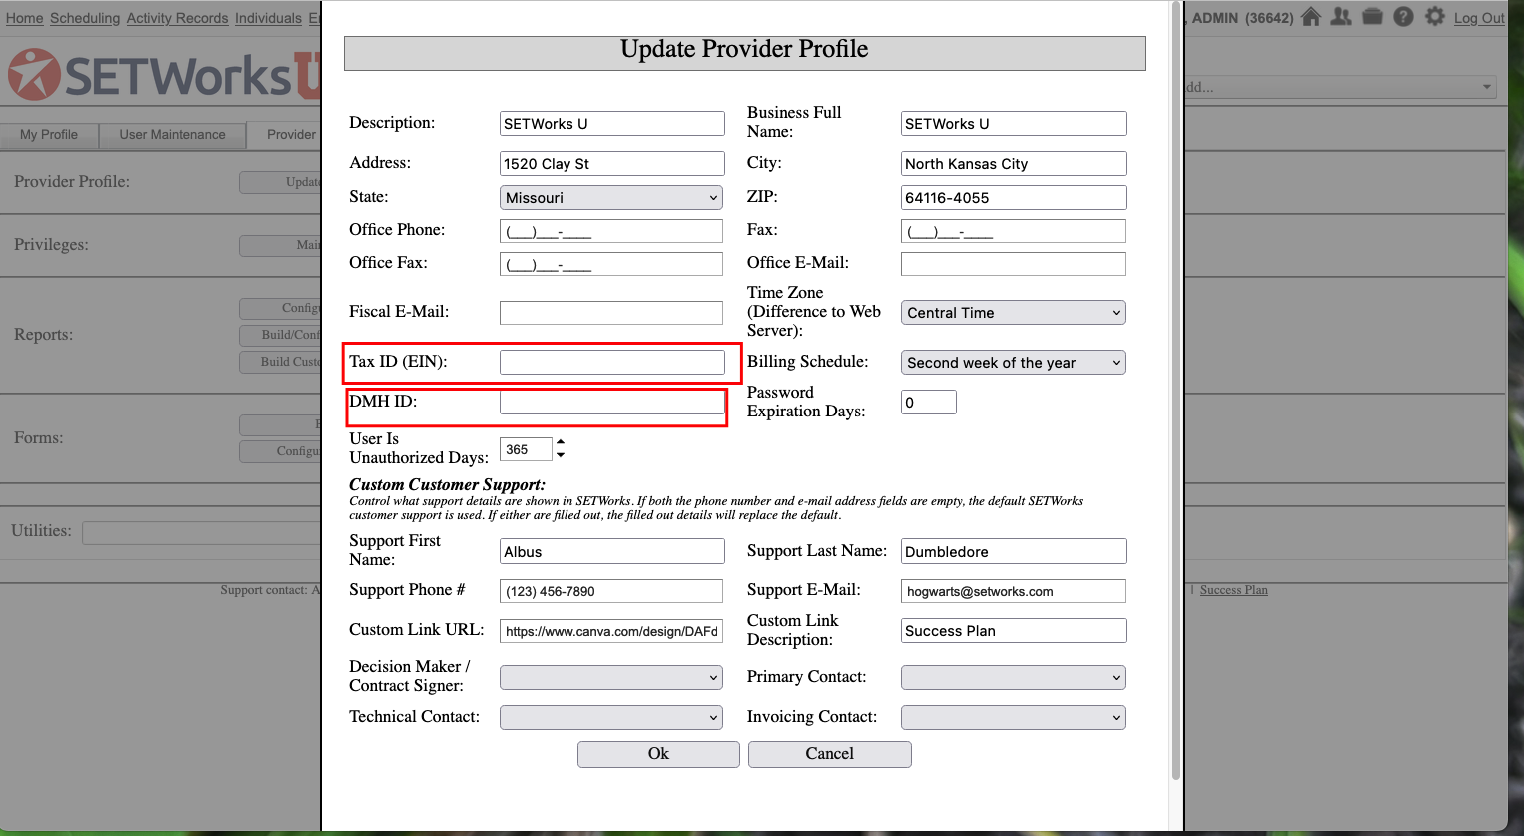Click the Description input field
The width and height of the screenshot is (1524, 836).
(x=612, y=124)
